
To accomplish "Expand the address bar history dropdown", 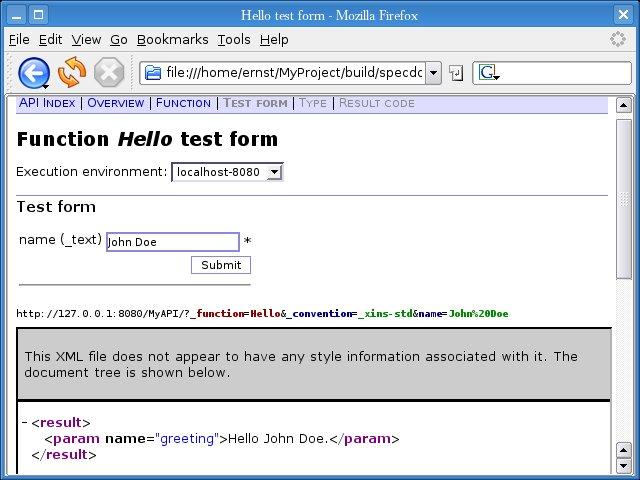I will [433, 73].
